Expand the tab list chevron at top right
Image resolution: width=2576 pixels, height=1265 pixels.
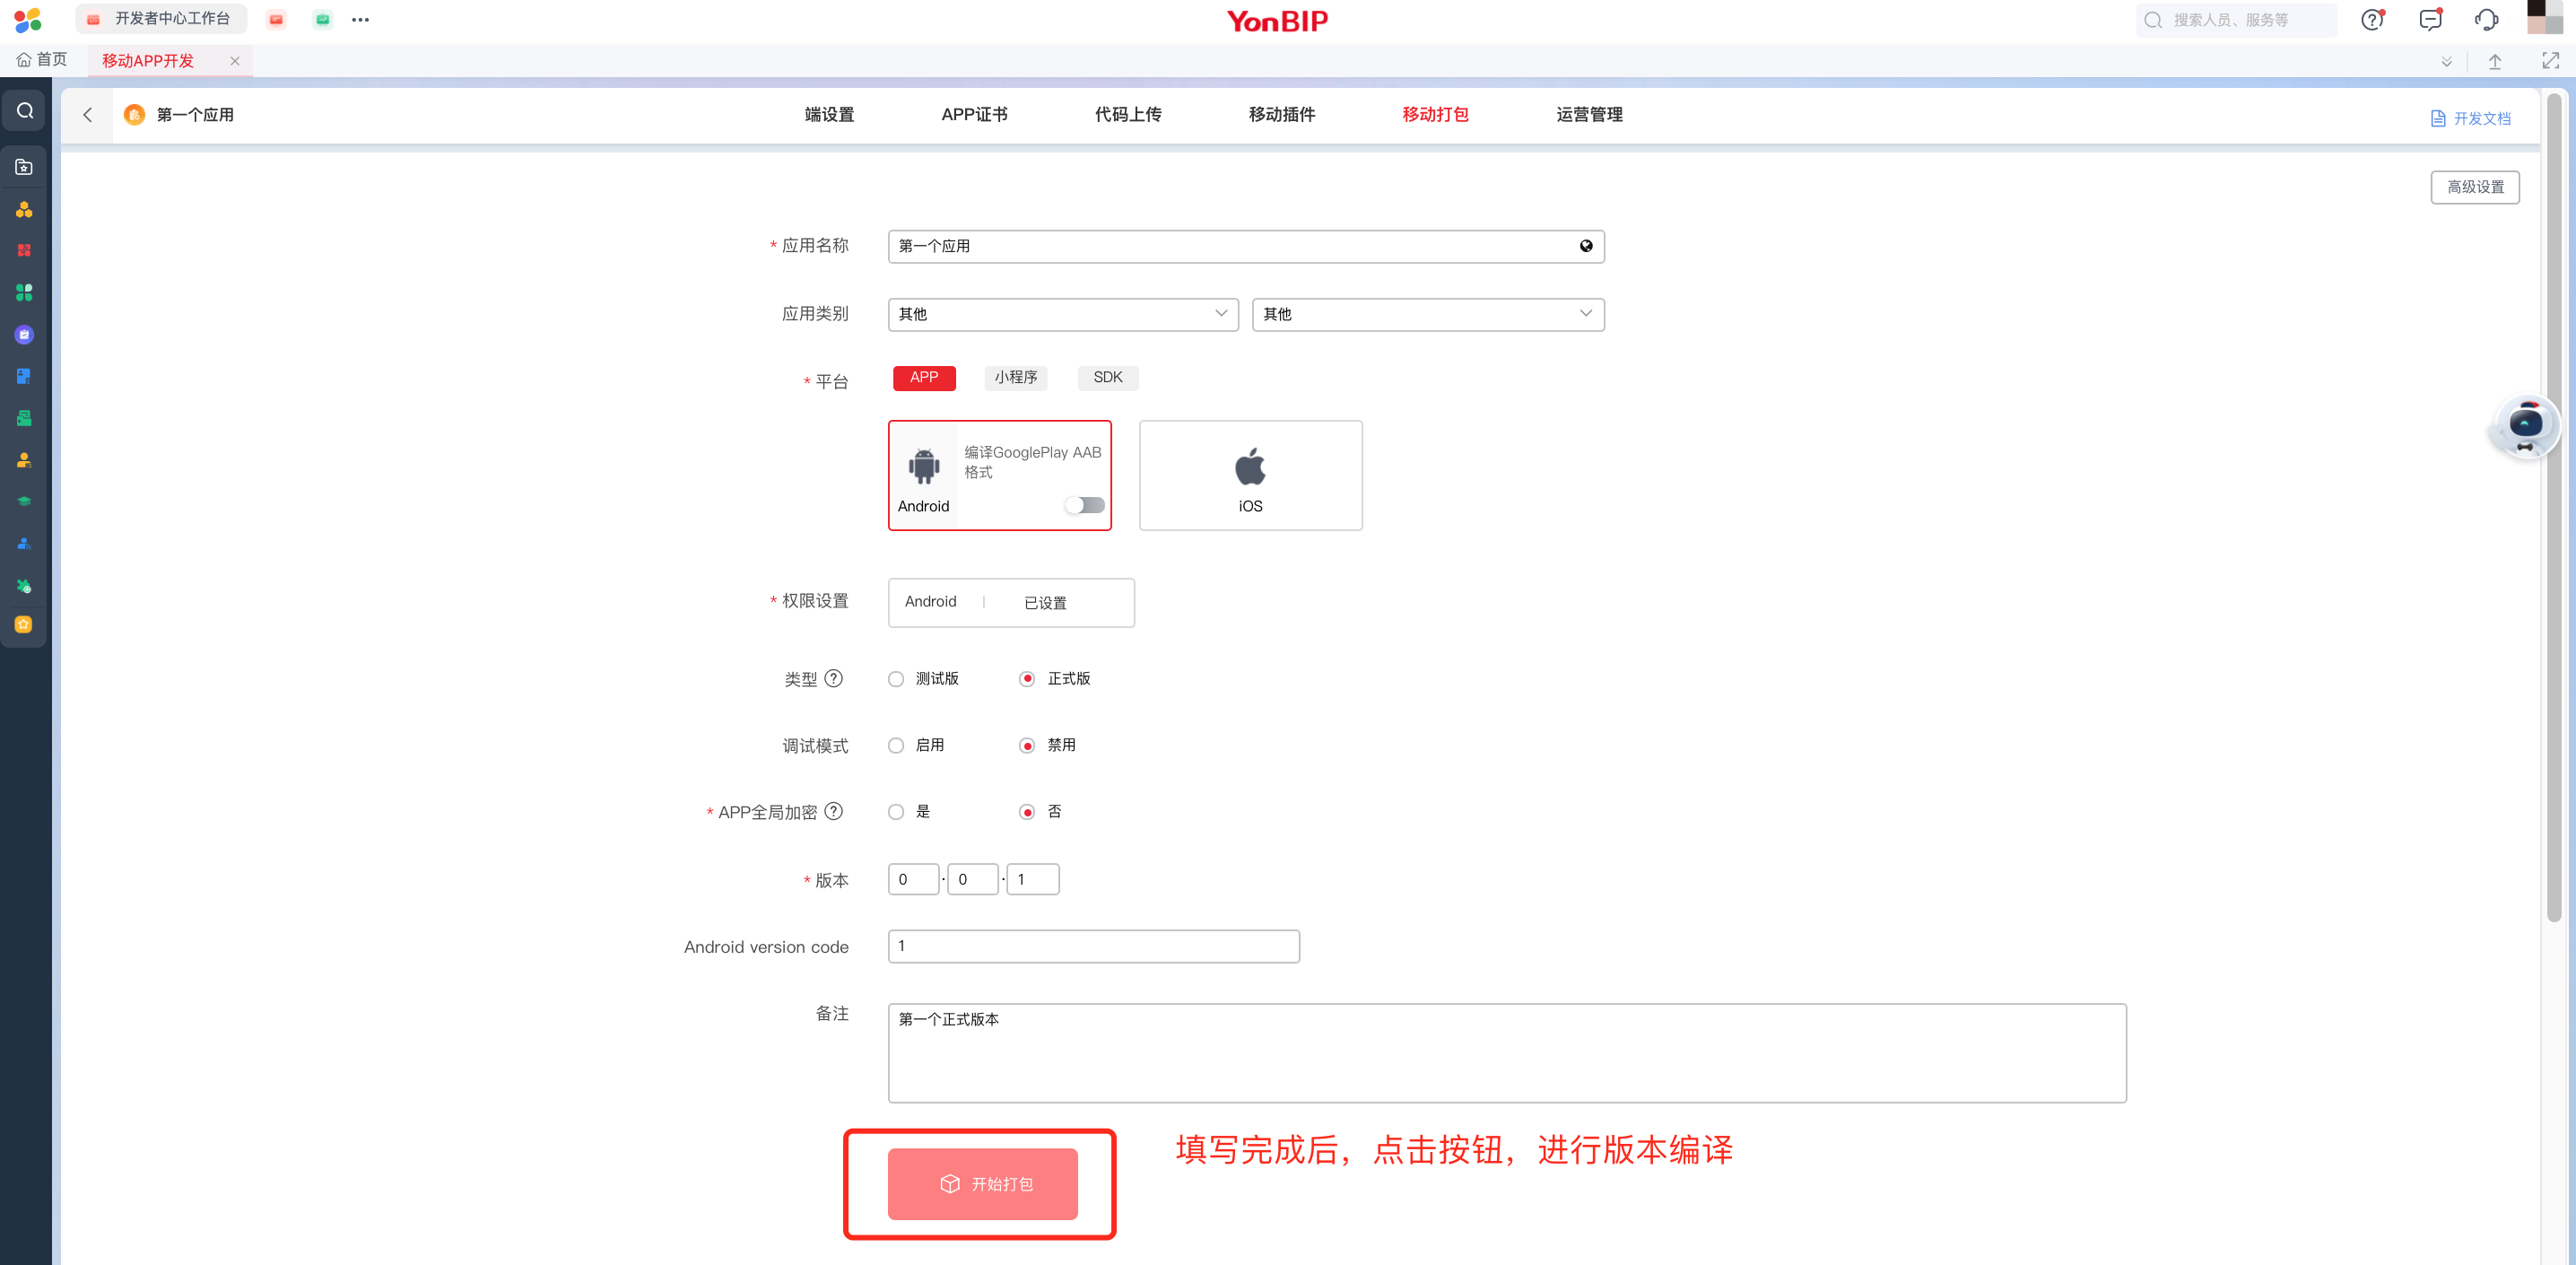tap(2446, 62)
